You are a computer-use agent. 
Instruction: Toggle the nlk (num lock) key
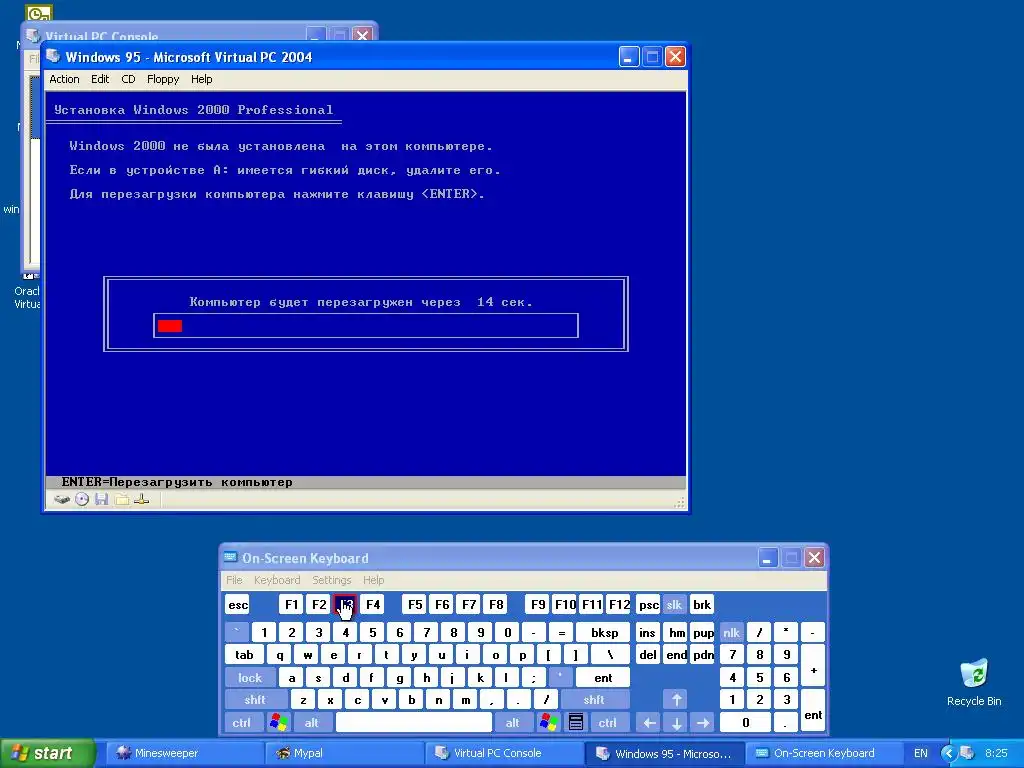[x=731, y=632]
